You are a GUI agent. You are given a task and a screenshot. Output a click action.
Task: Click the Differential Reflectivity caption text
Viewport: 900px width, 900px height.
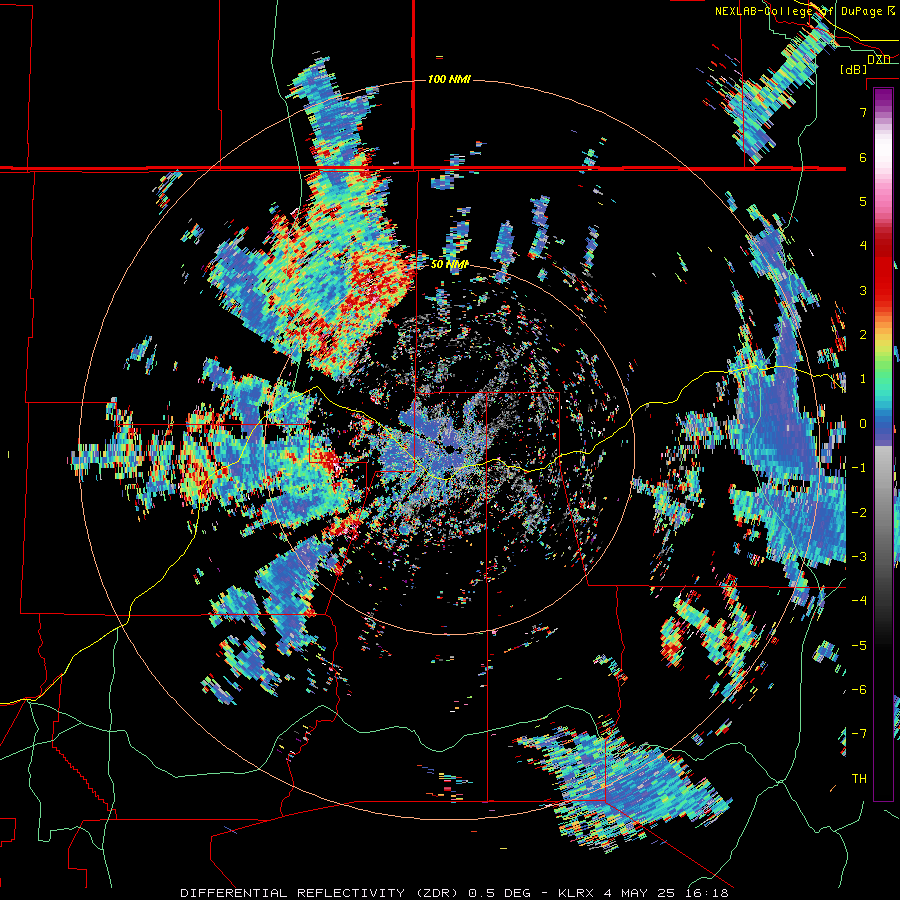tap(454, 893)
